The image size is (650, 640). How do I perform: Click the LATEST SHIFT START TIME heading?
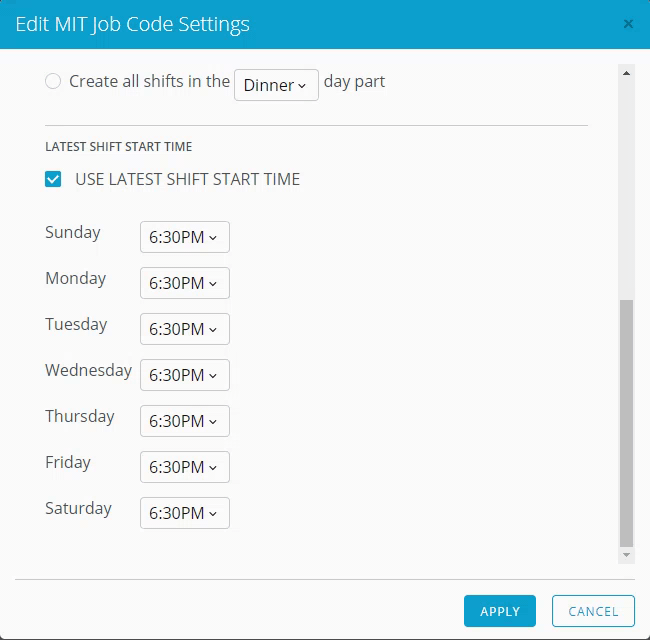pyautogui.click(x=119, y=147)
